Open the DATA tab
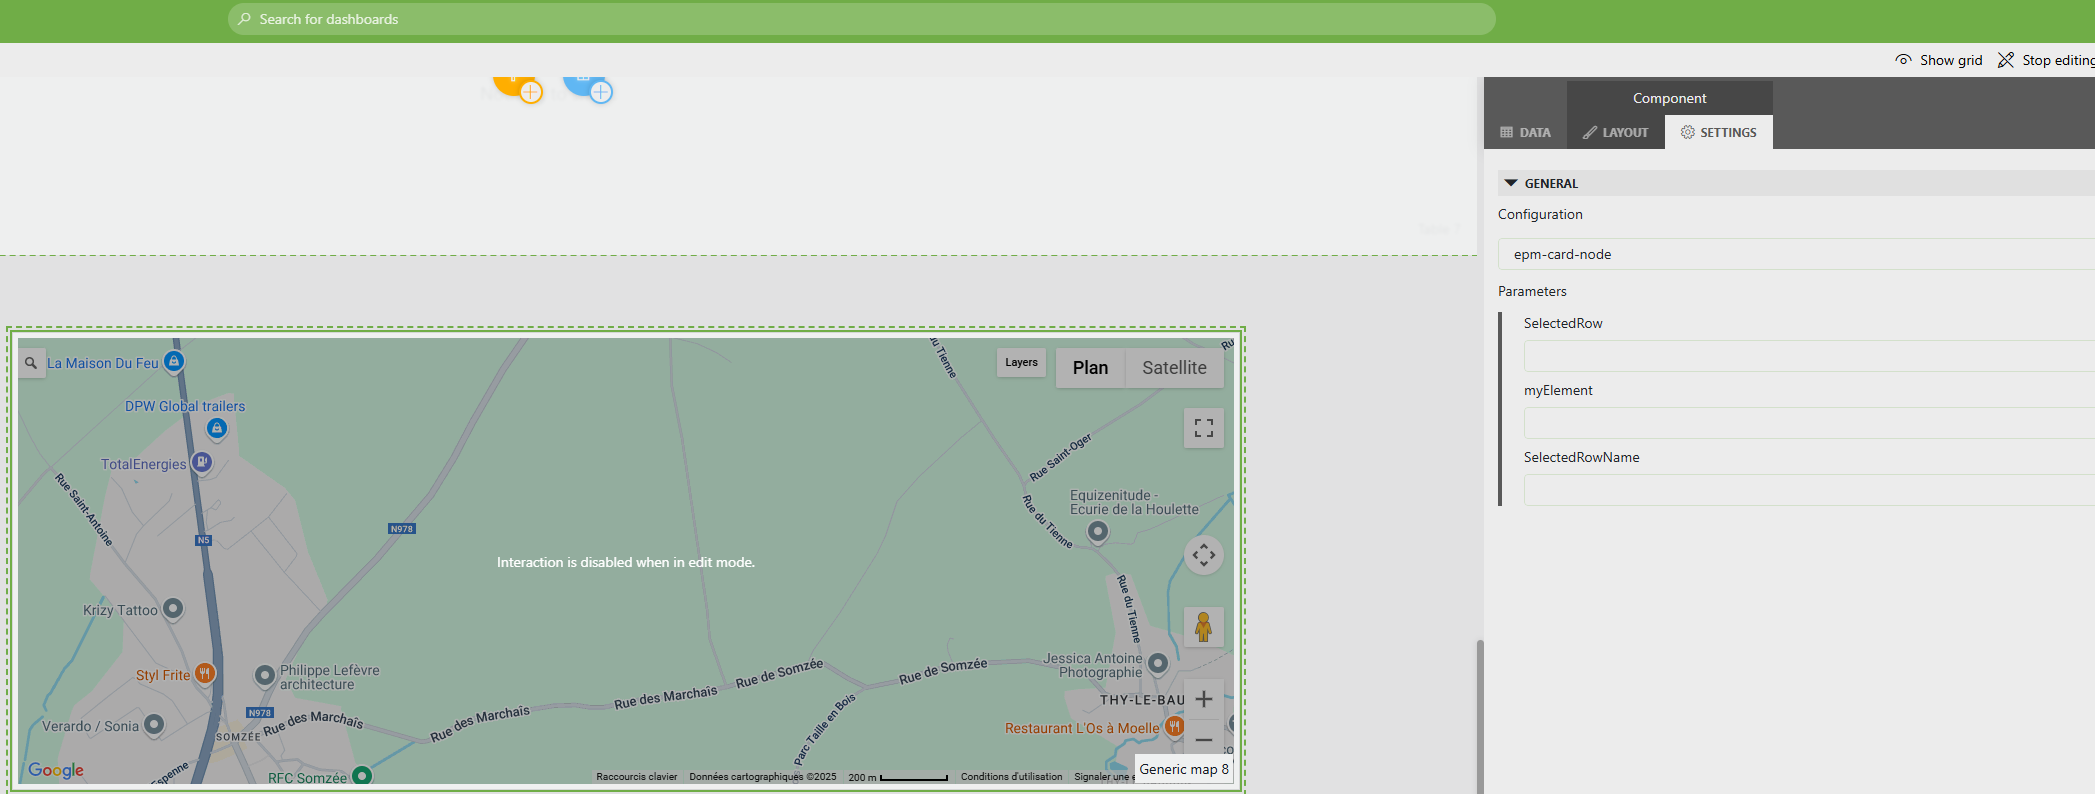This screenshot has height=794, width=2095. click(x=1526, y=132)
